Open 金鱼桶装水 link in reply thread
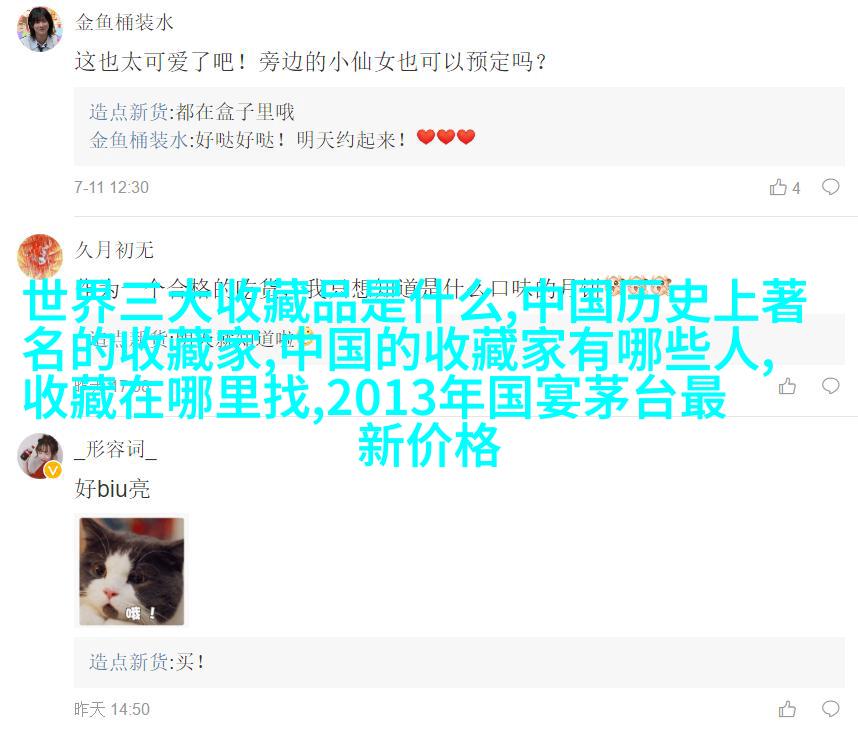858x734 pixels. tap(139, 140)
